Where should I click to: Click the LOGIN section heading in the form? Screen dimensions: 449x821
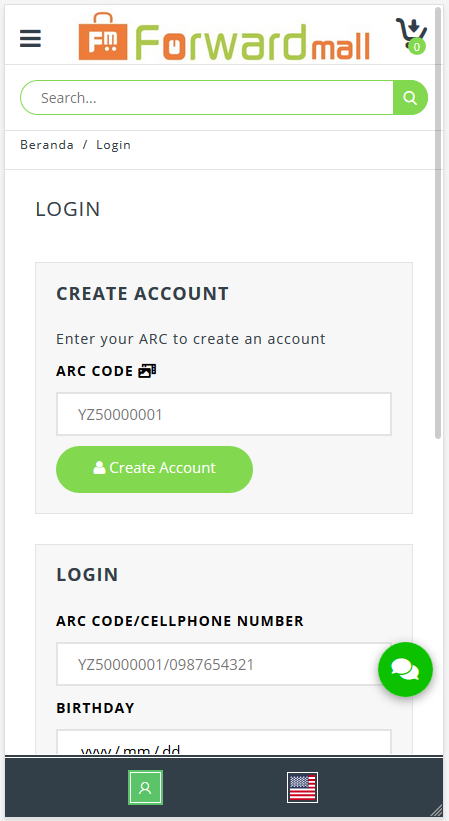(87, 575)
